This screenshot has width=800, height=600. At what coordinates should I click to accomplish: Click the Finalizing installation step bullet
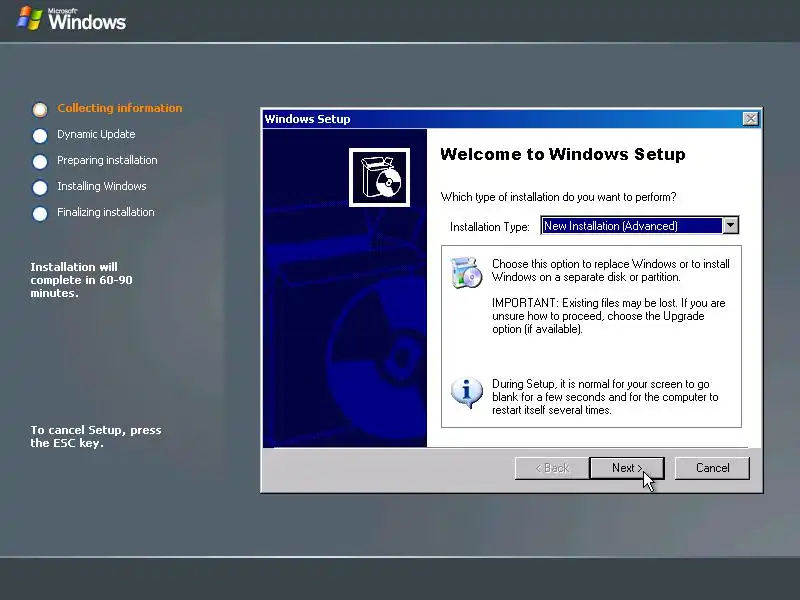tap(40, 213)
